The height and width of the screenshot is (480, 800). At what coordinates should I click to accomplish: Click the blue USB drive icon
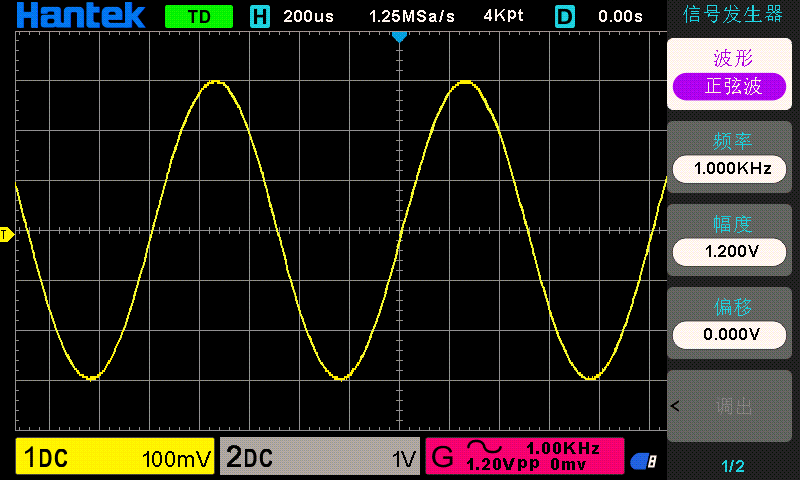coord(643,460)
